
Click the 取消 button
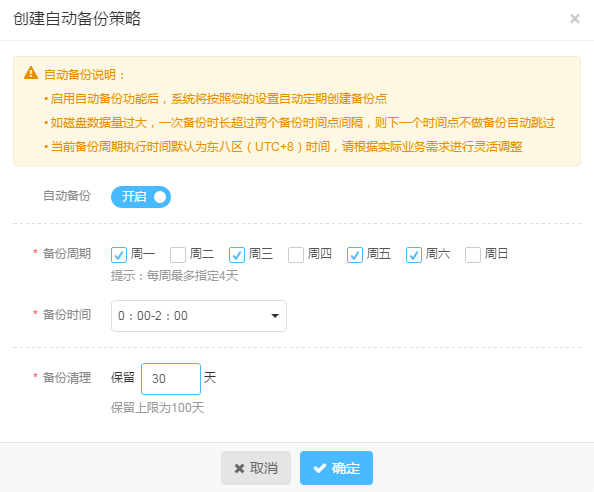click(x=256, y=468)
